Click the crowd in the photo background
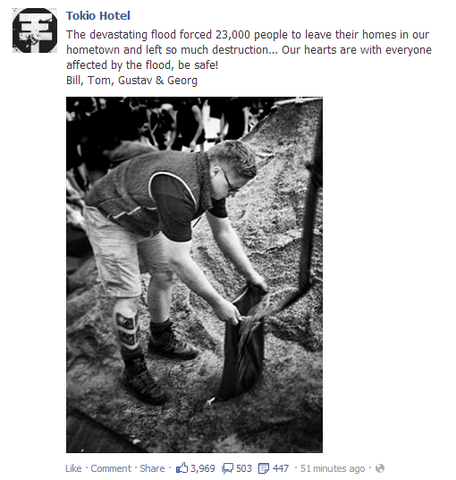Image resolution: width=456 pixels, height=480 pixels. point(167,122)
